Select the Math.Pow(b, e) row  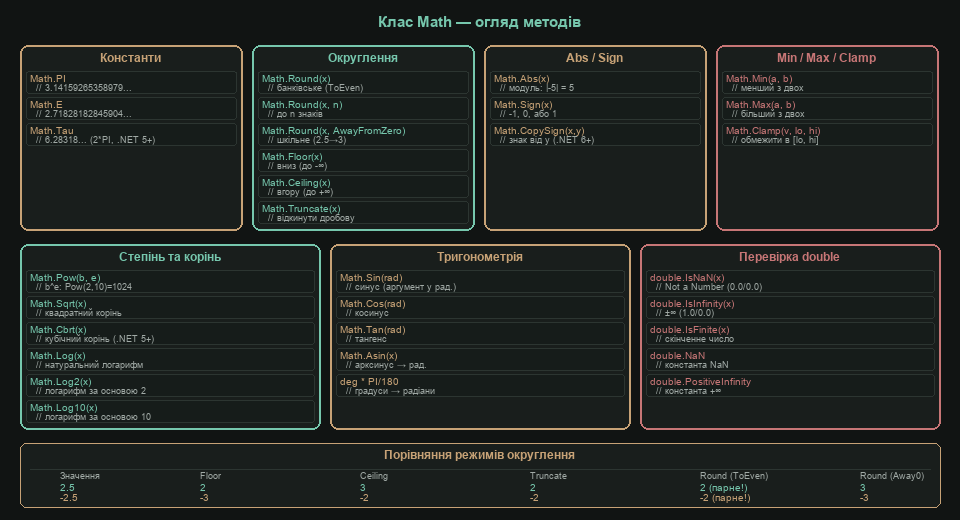click(171, 282)
